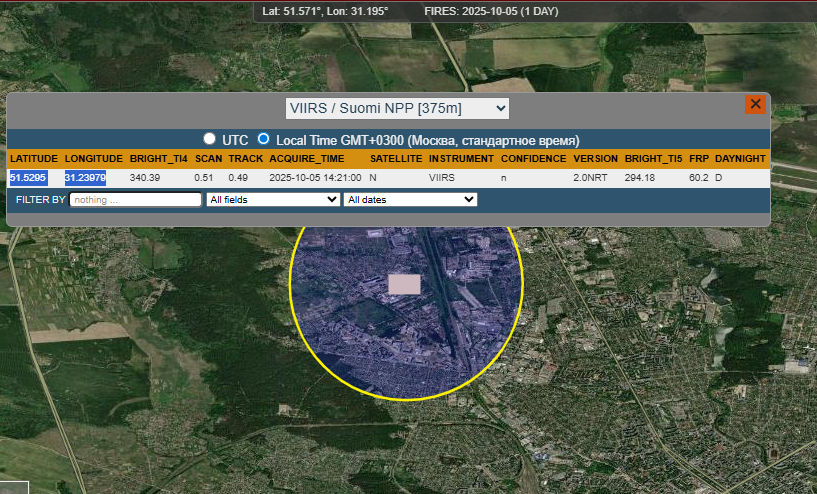The image size is (817, 494).
Task: Click the FRP column header
Action: coord(698,159)
